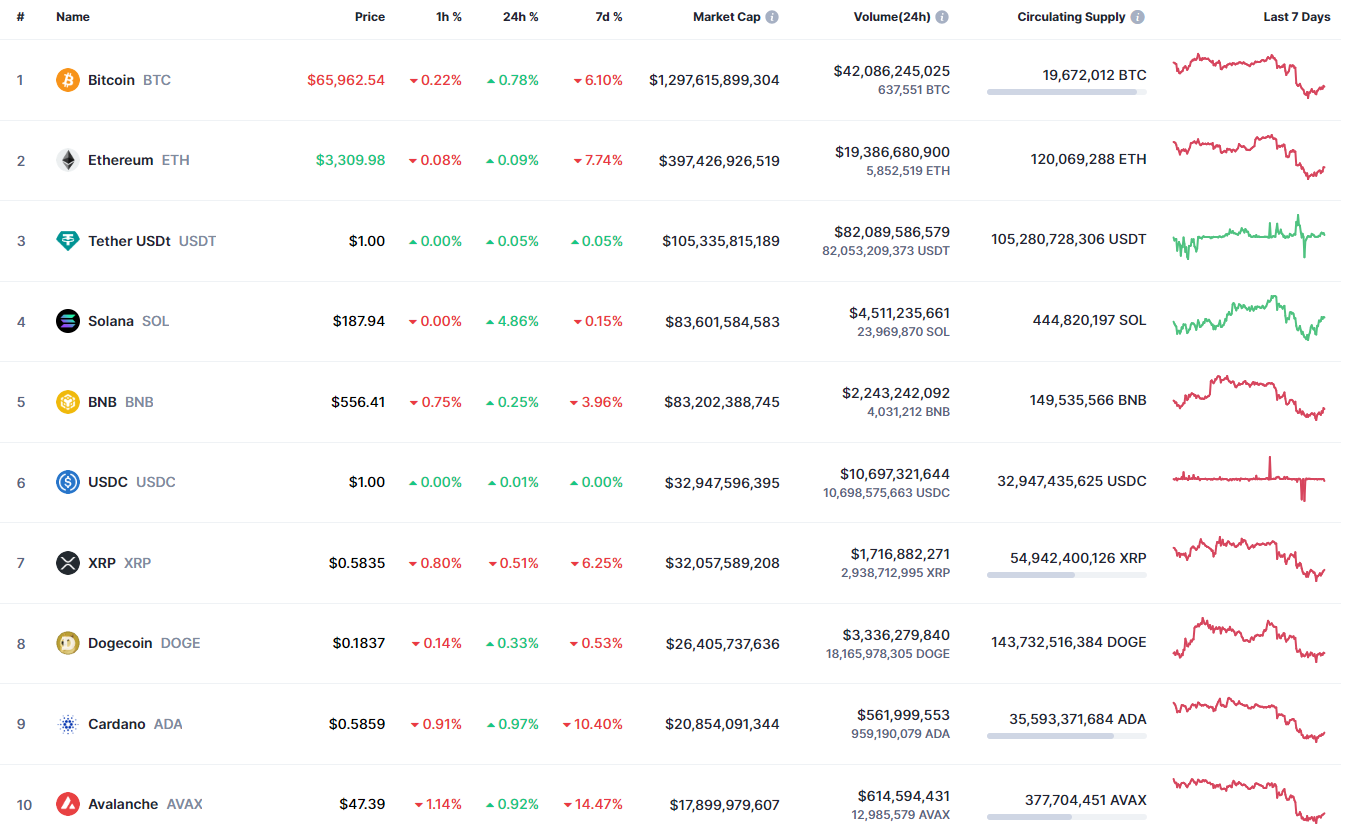The image size is (1356, 839).
Task: Click the BNB coin logo
Action: (68, 402)
